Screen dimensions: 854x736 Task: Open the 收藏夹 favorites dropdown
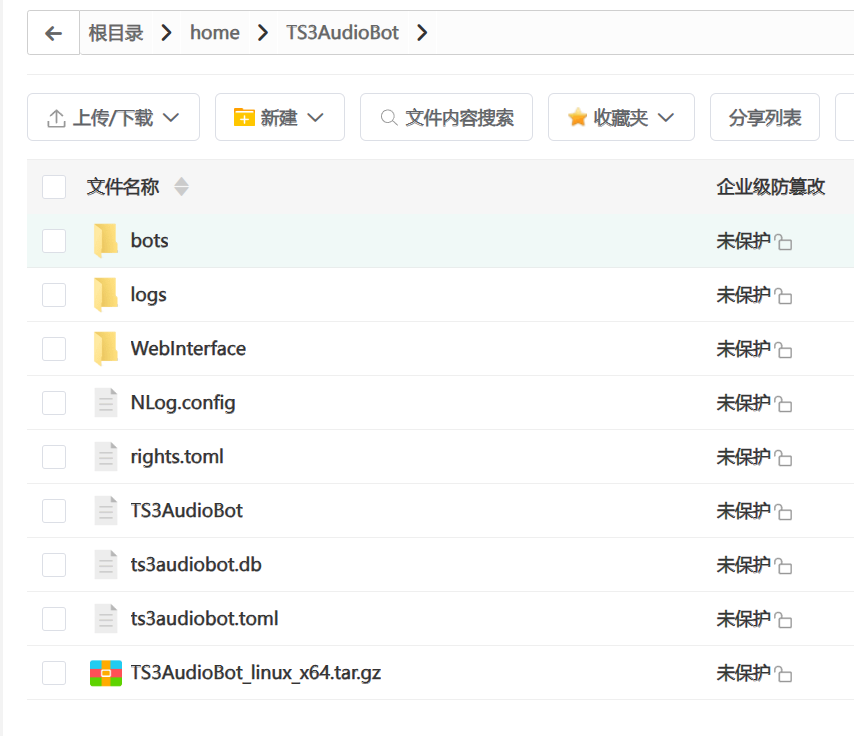[x=620, y=118]
